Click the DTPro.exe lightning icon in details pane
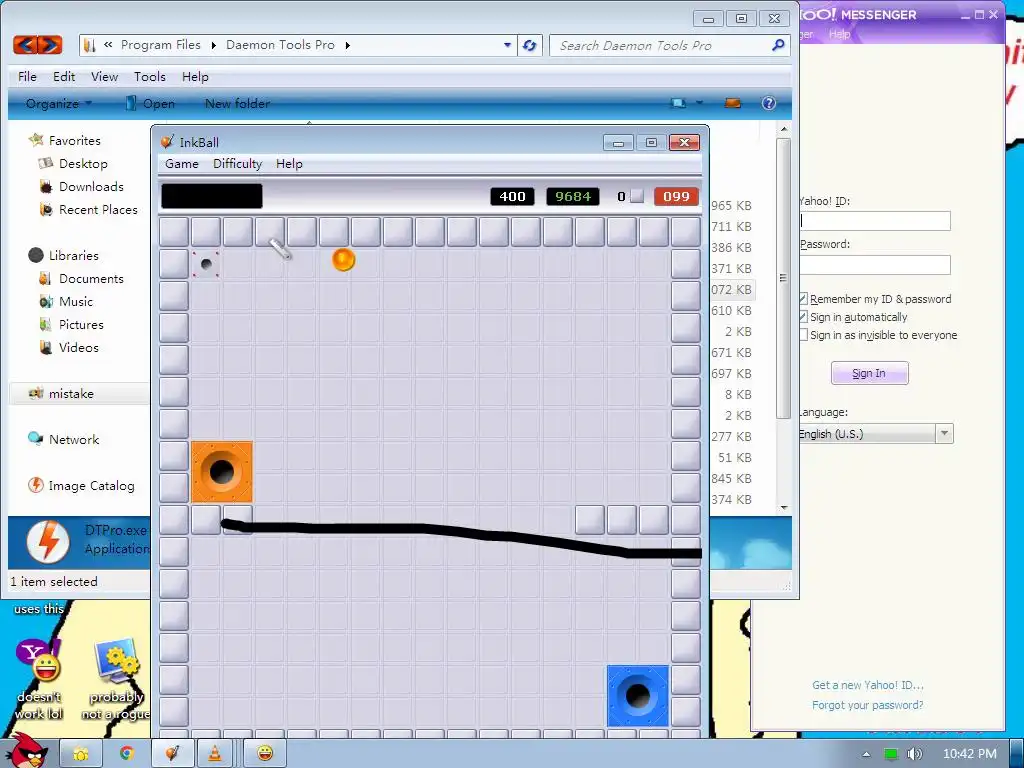The height and width of the screenshot is (768, 1024). click(48, 542)
